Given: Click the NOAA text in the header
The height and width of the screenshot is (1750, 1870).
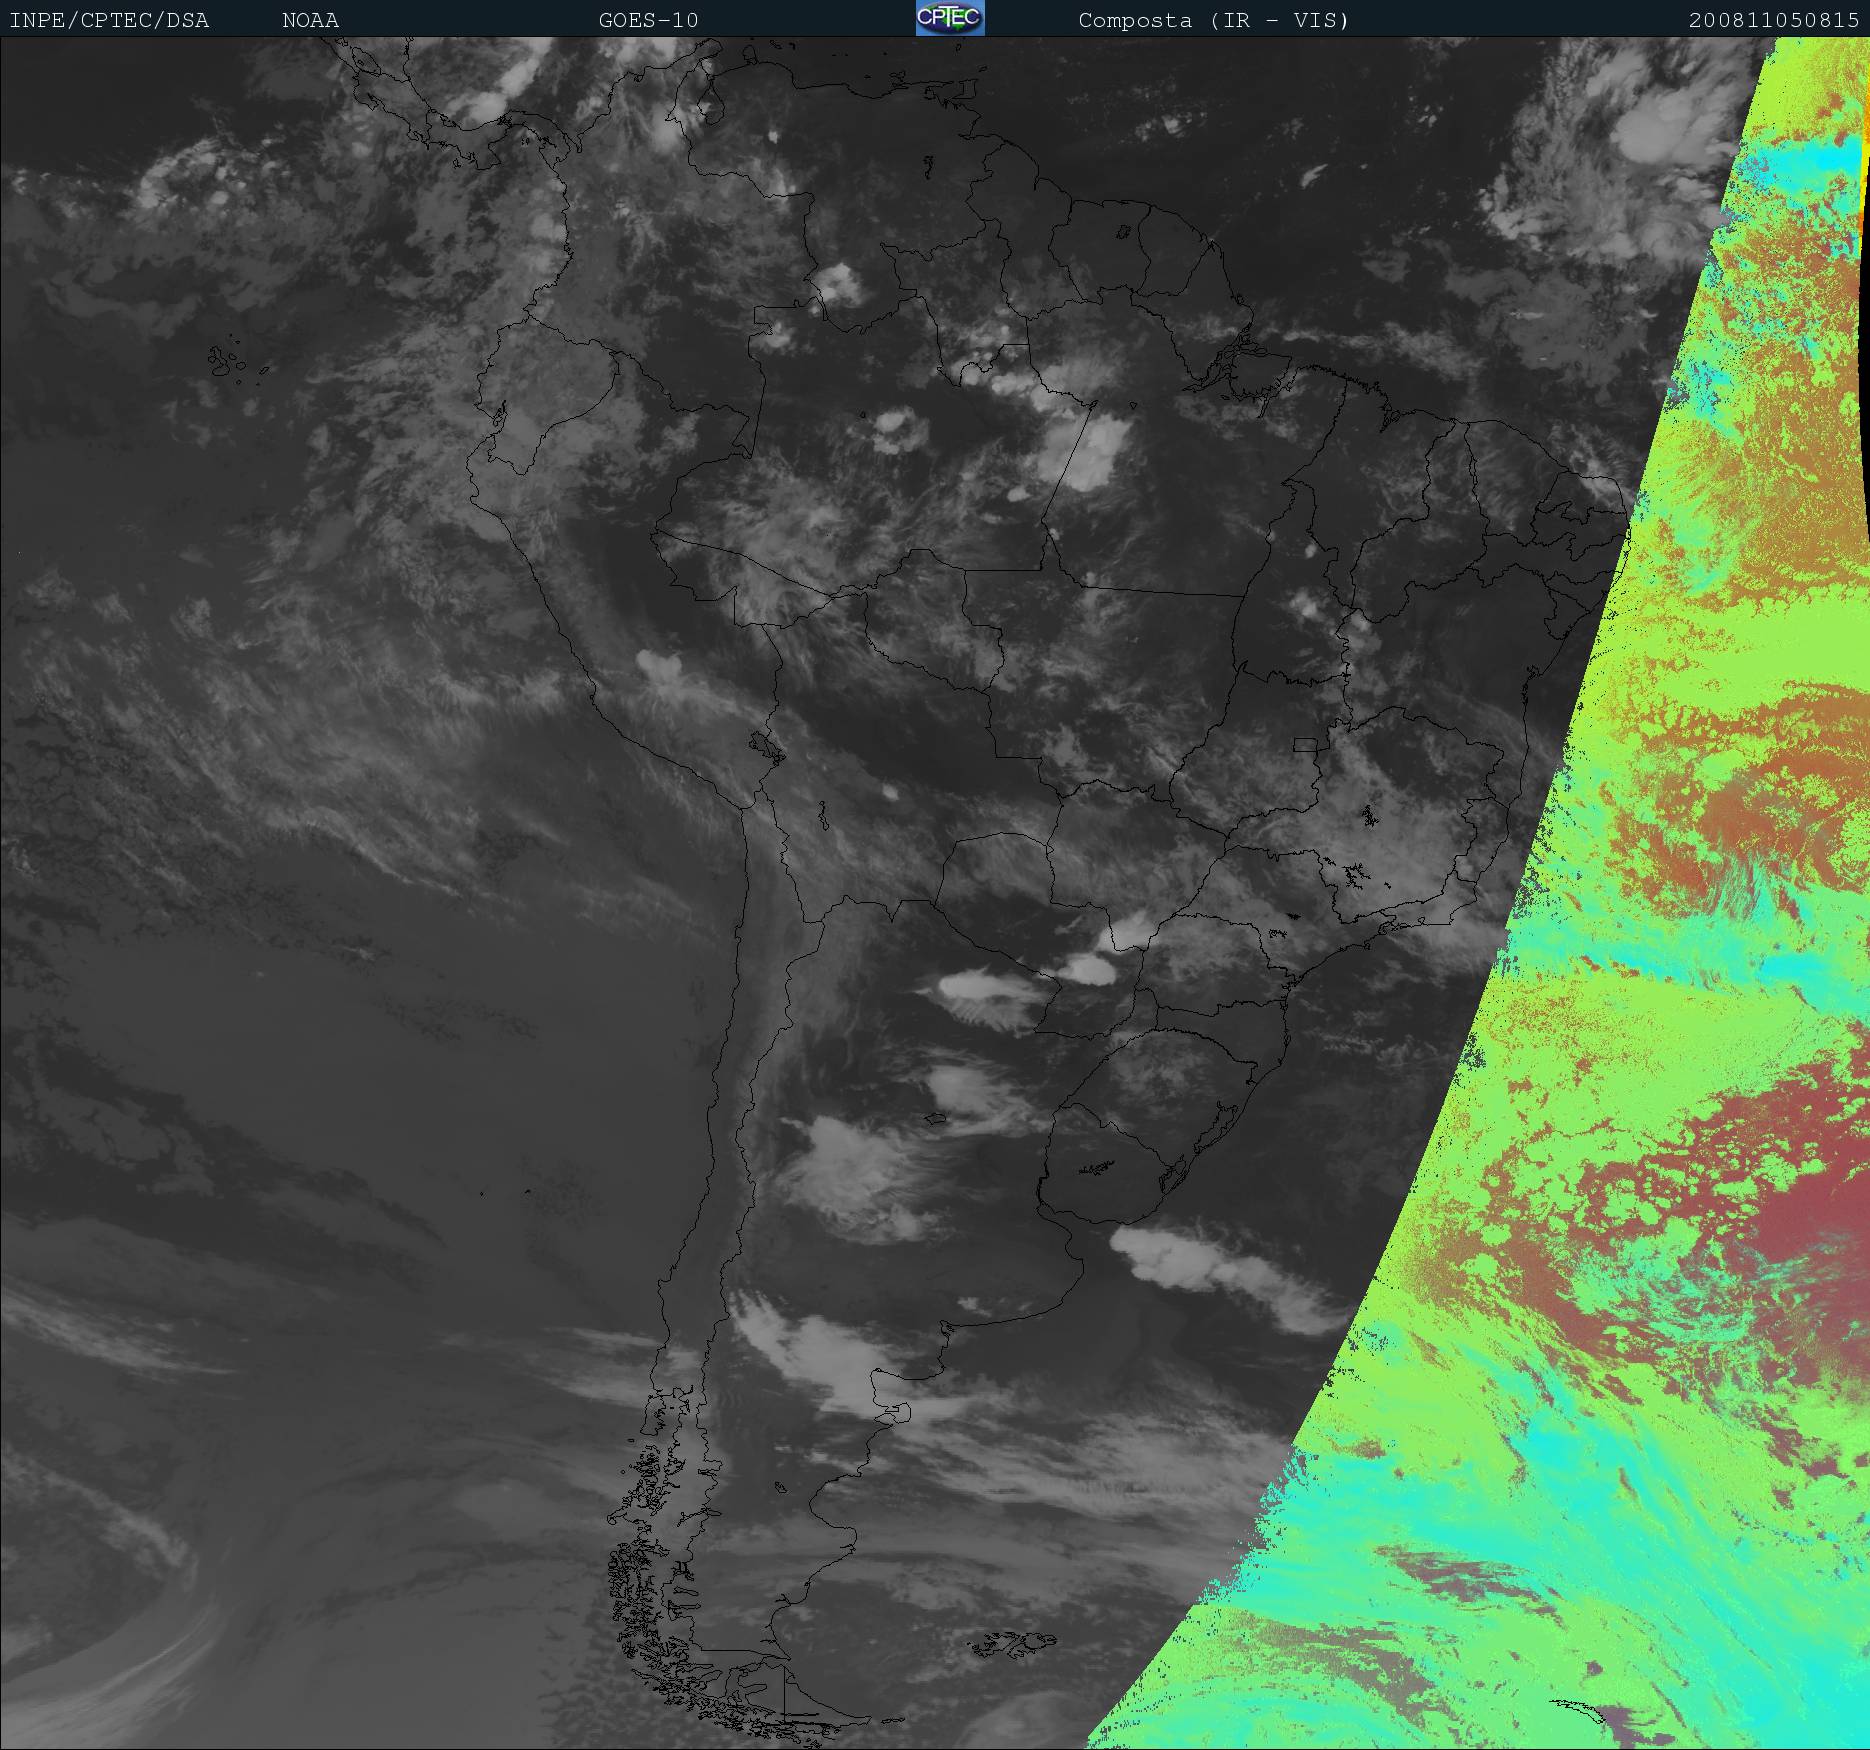Looking at the screenshot, I should point(310,20).
